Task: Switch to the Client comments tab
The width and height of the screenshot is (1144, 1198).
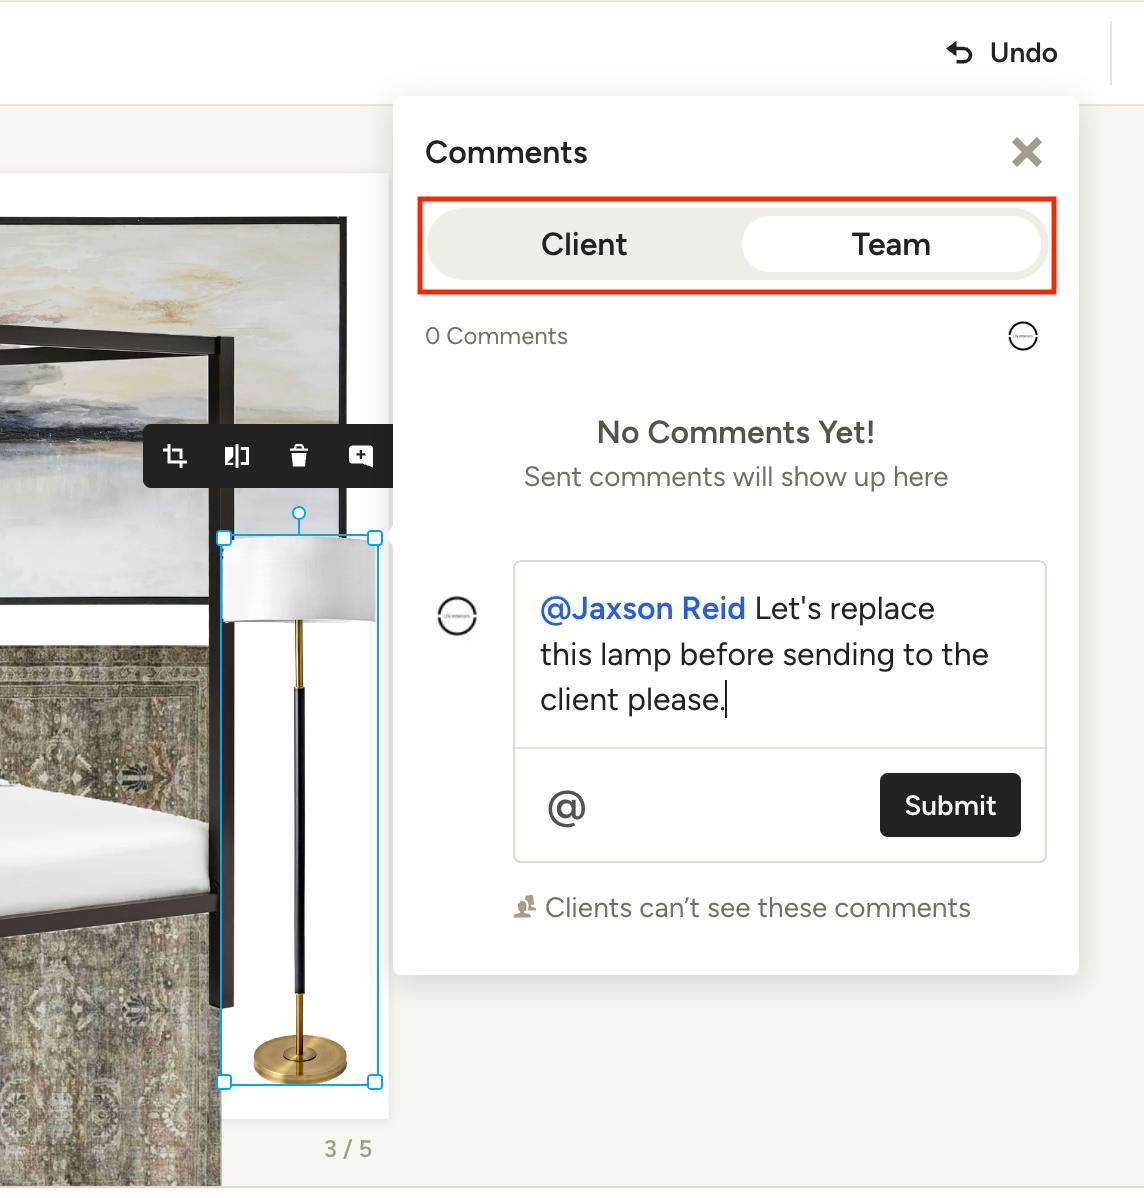Action: [584, 245]
